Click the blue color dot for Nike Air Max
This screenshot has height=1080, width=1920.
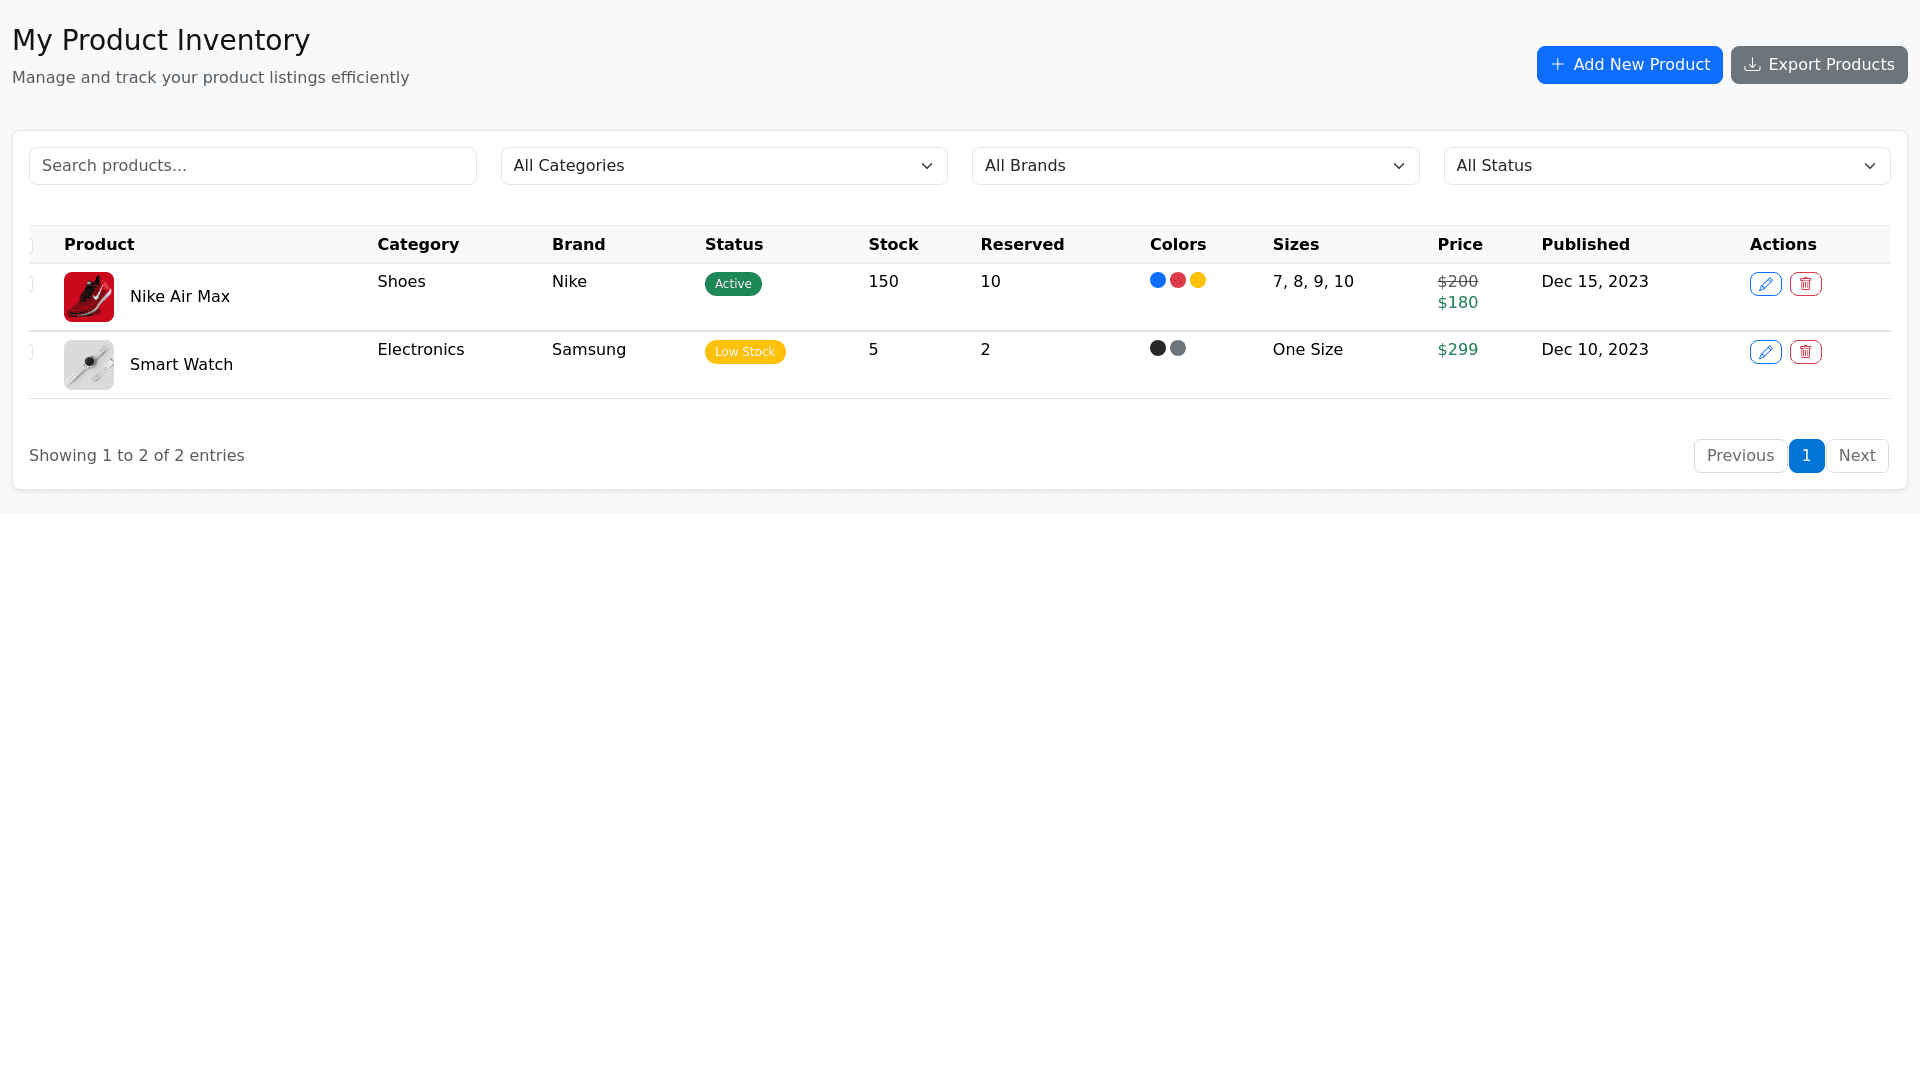point(1158,281)
